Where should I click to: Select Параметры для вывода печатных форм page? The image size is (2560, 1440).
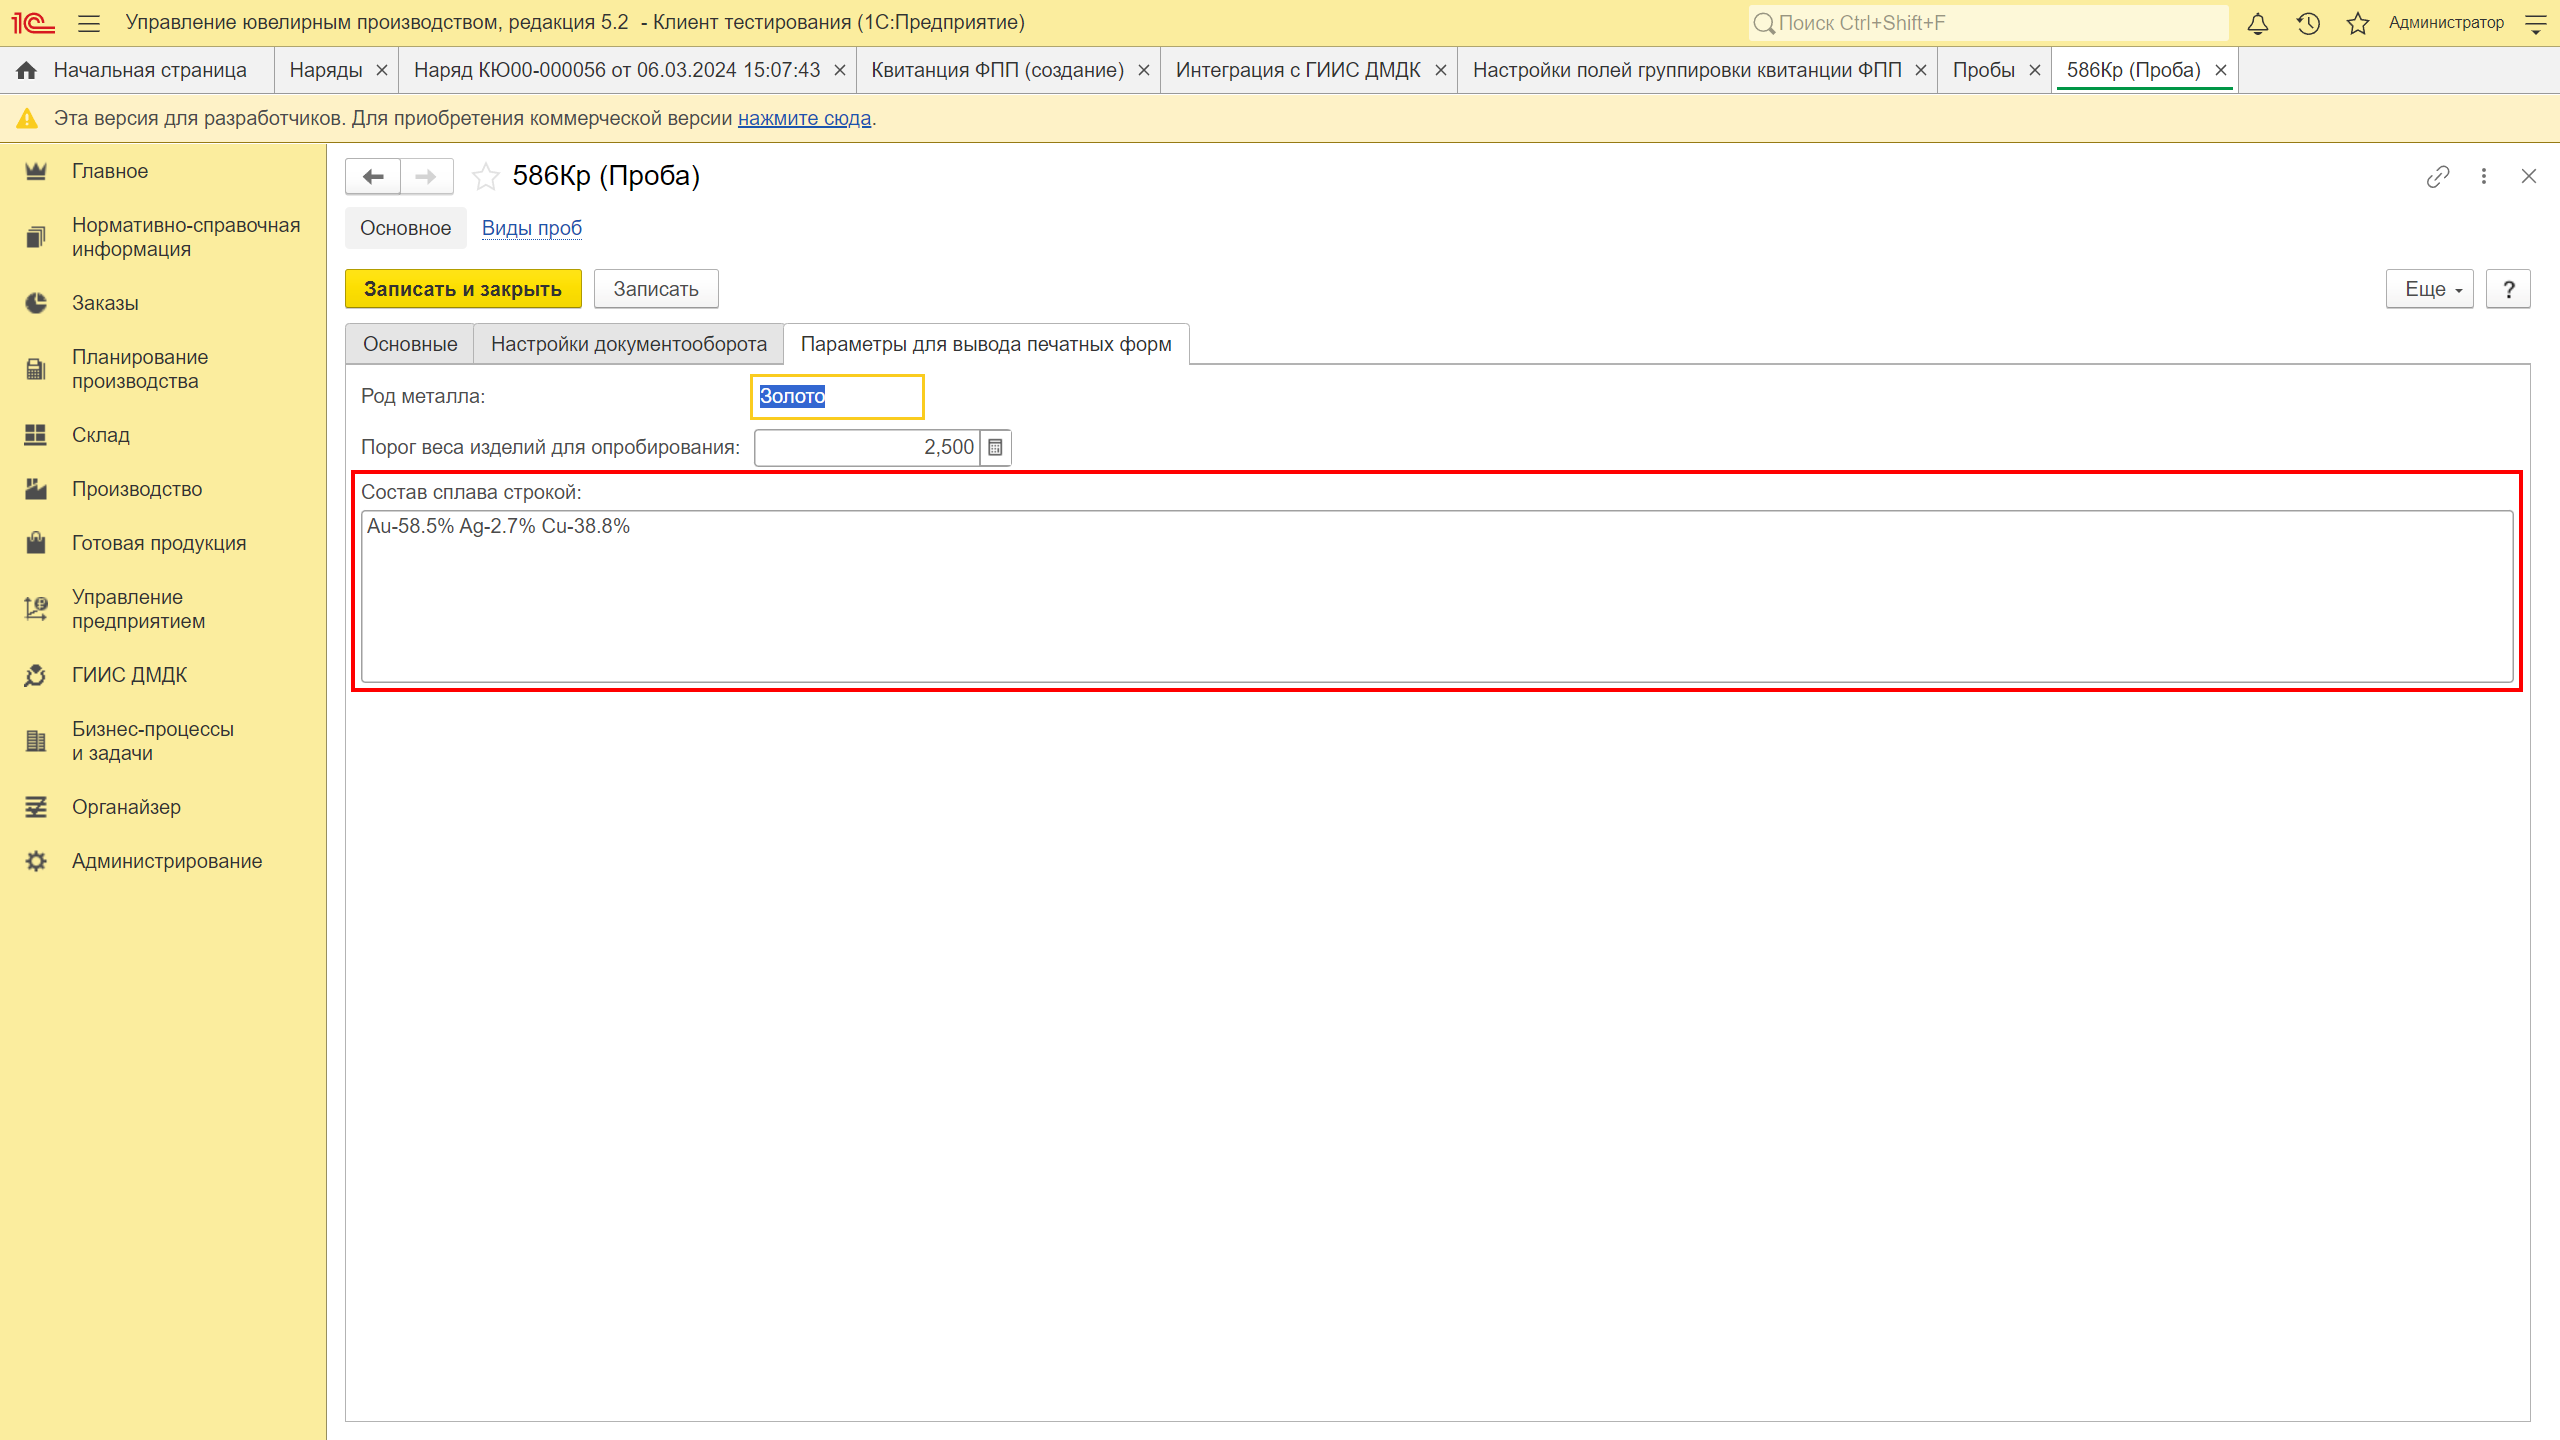click(986, 344)
